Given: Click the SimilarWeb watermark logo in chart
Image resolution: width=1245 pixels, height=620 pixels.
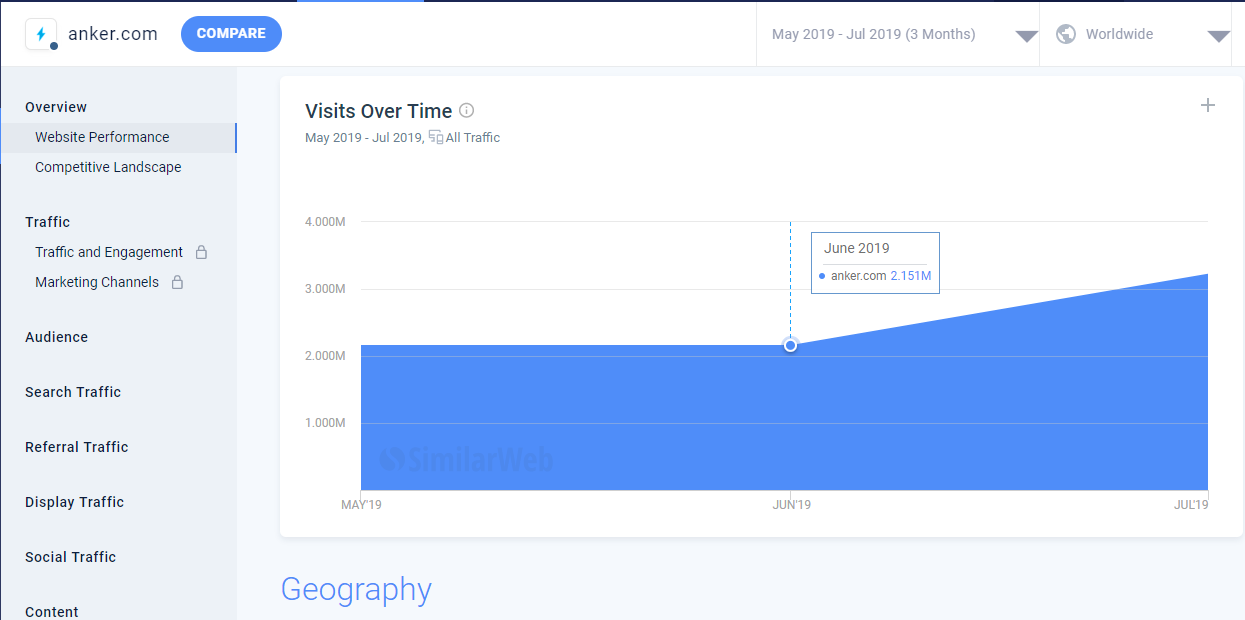Looking at the screenshot, I should click(466, 459).
